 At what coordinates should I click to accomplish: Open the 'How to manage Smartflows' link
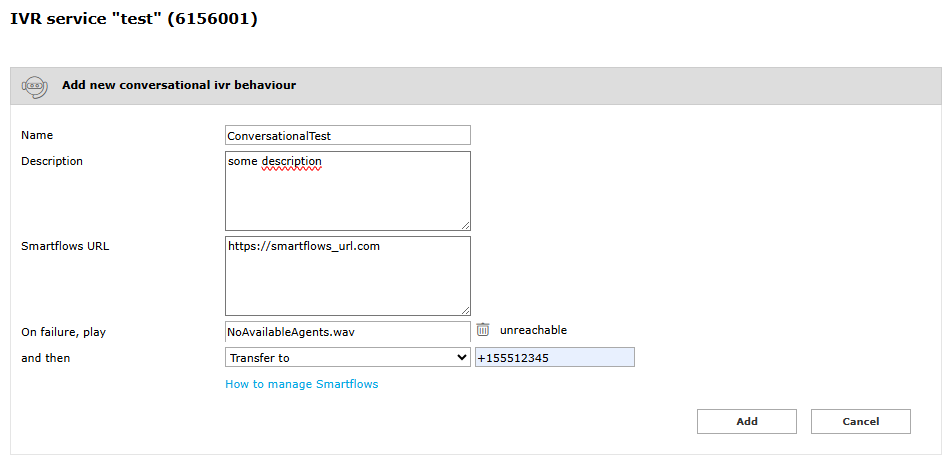click(x=301, y=384)
